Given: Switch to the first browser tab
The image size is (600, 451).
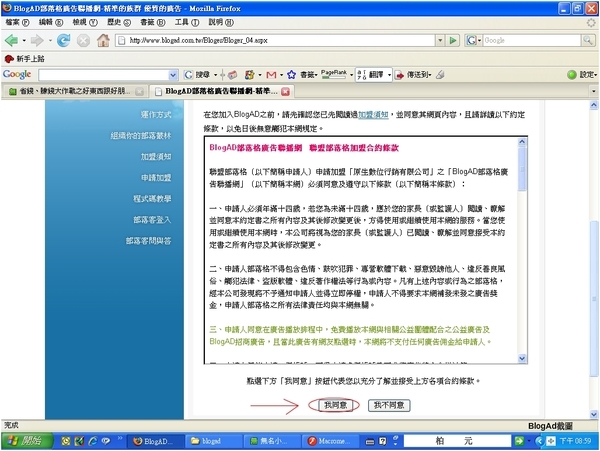Looking at the screenshot, I should click(x=75, y=91).
